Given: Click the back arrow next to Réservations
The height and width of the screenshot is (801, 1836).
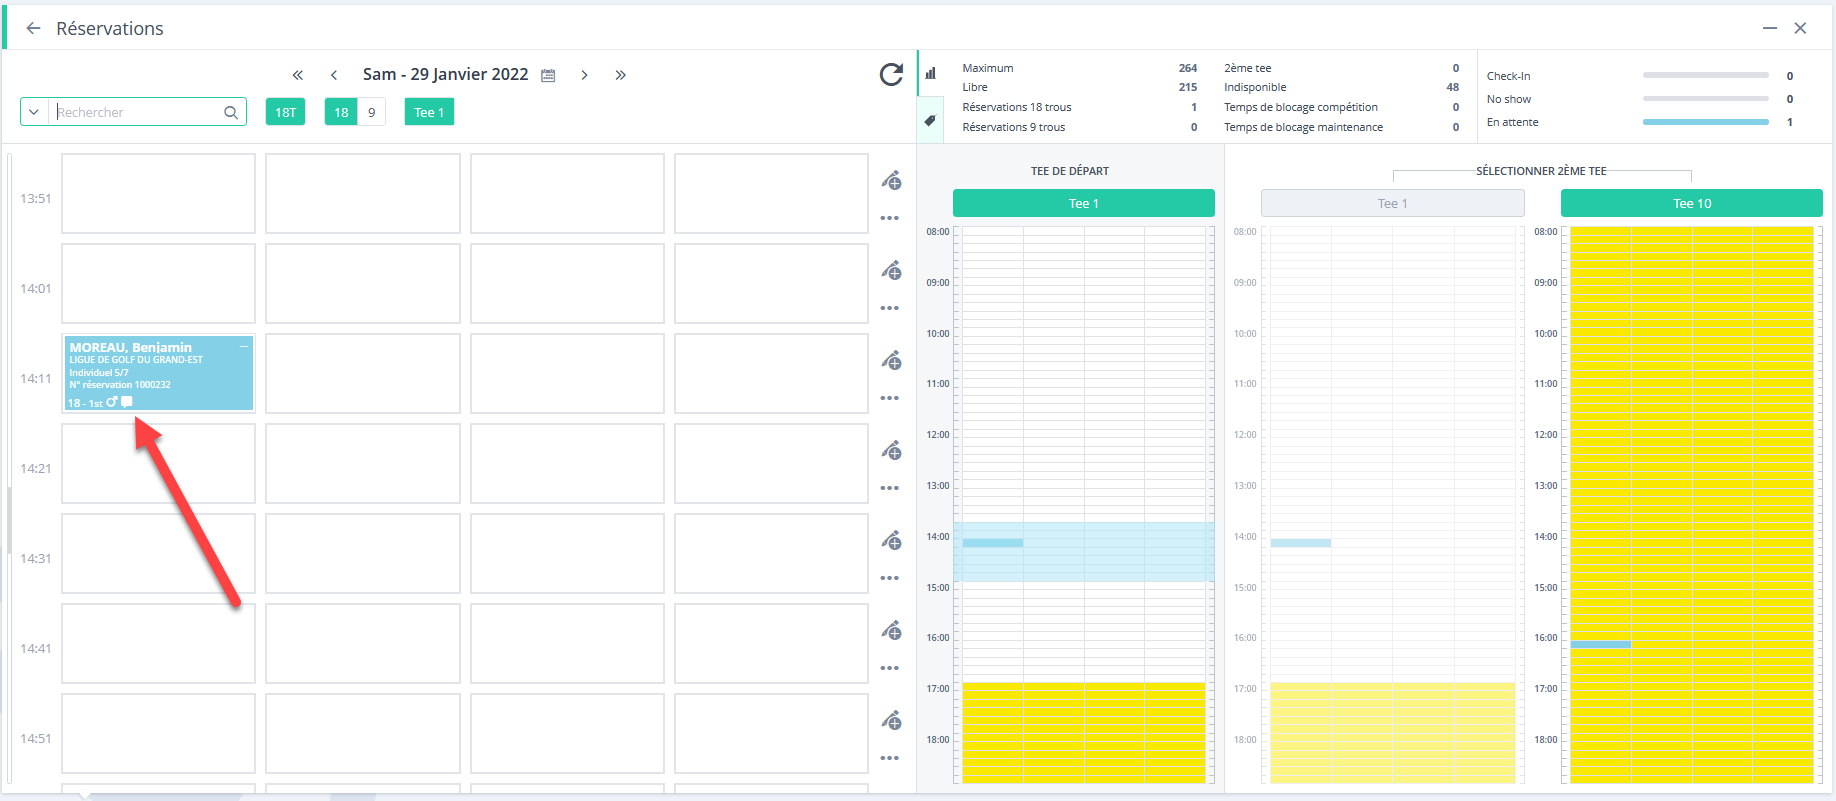Looking at the screenshot, I should tap(33, 28).
